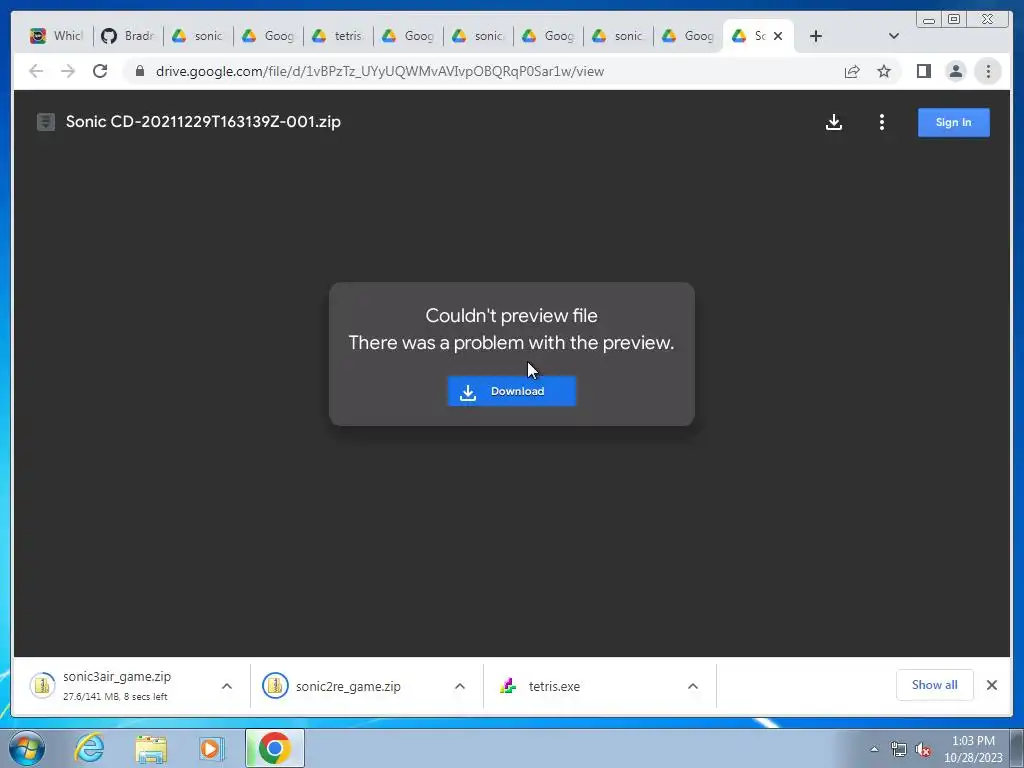Click the blue Download button in the dialog
This screenshot has width=1024, height=768.
pyautogui.click(x=511, y=391)
